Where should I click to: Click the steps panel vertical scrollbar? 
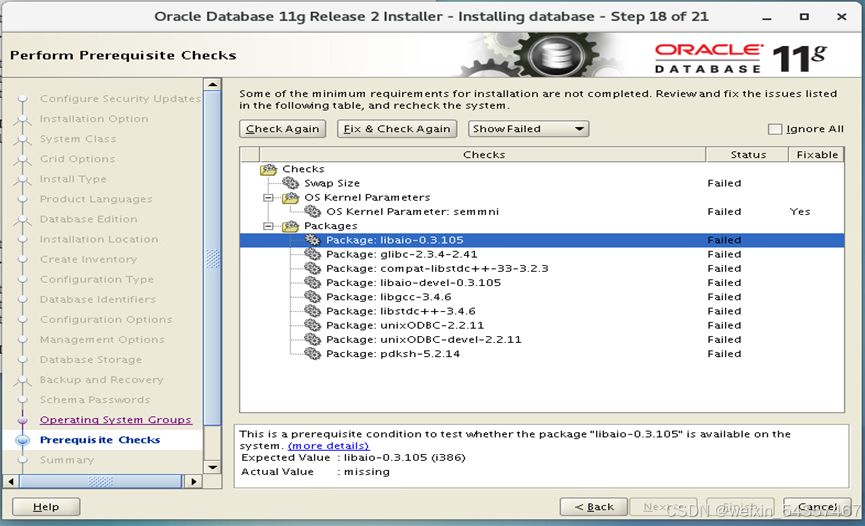pyautogui.click(x=212, y=260)
